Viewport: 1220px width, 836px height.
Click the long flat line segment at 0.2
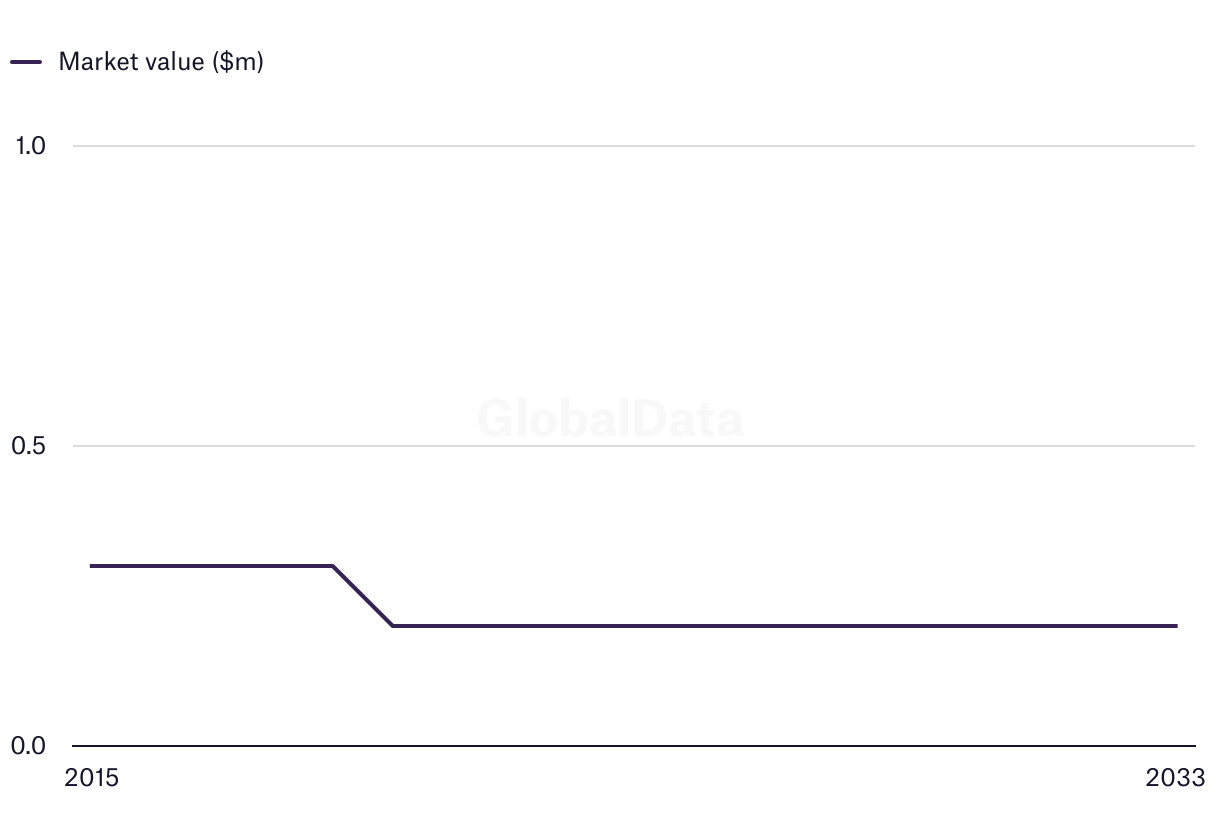click(784, 626)
